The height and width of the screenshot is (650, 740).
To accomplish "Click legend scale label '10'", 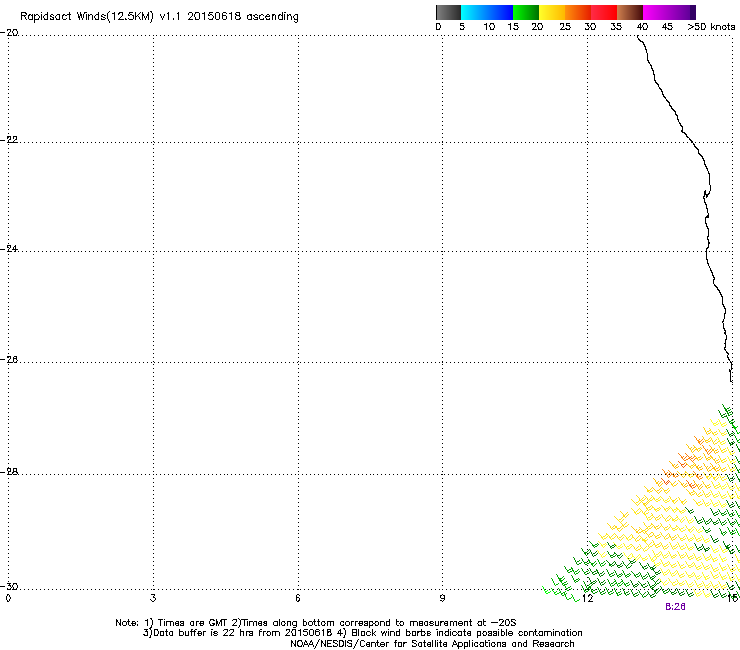I will click(489, 27).
